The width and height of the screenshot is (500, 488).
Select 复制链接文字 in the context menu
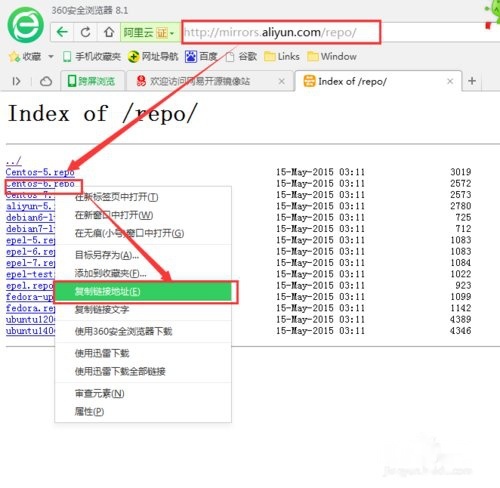pyautogui.click(x=143, y=310)
